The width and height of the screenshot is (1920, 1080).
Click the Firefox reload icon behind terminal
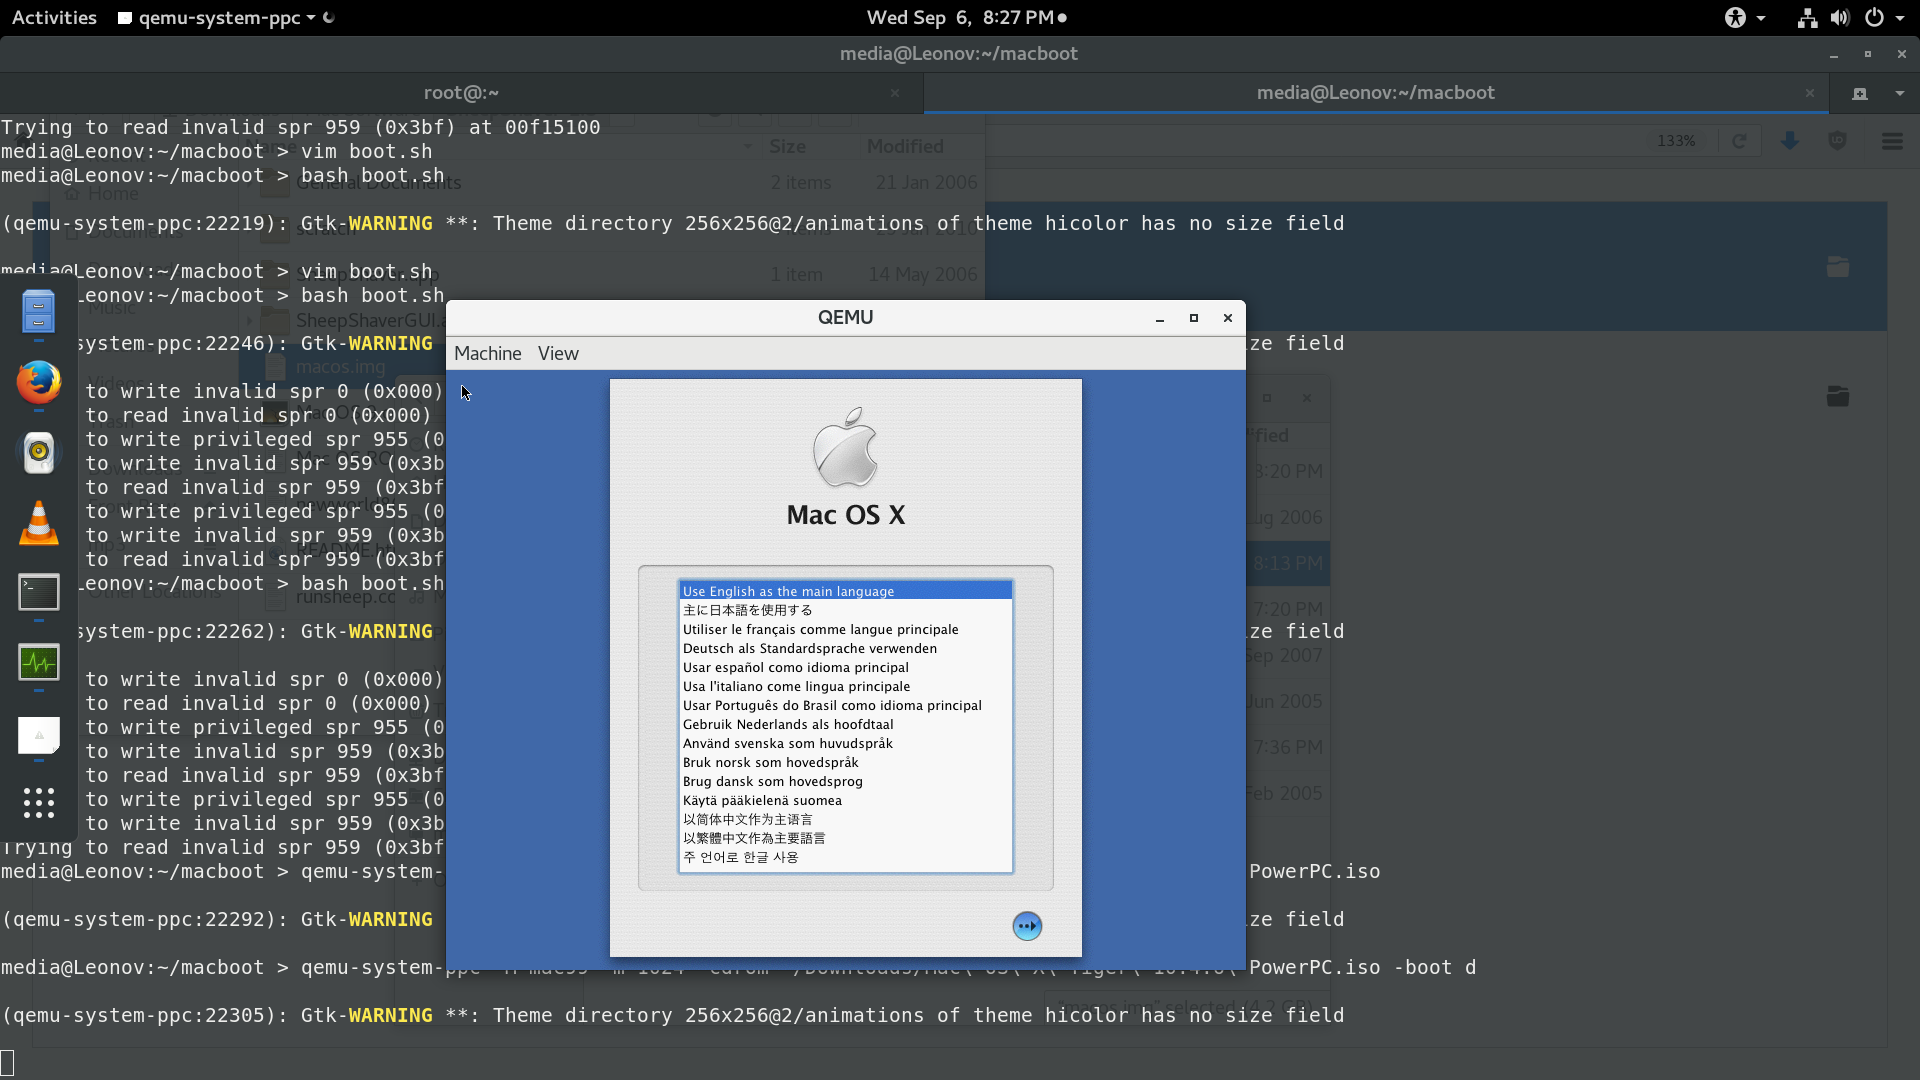tap(1739, 141)
